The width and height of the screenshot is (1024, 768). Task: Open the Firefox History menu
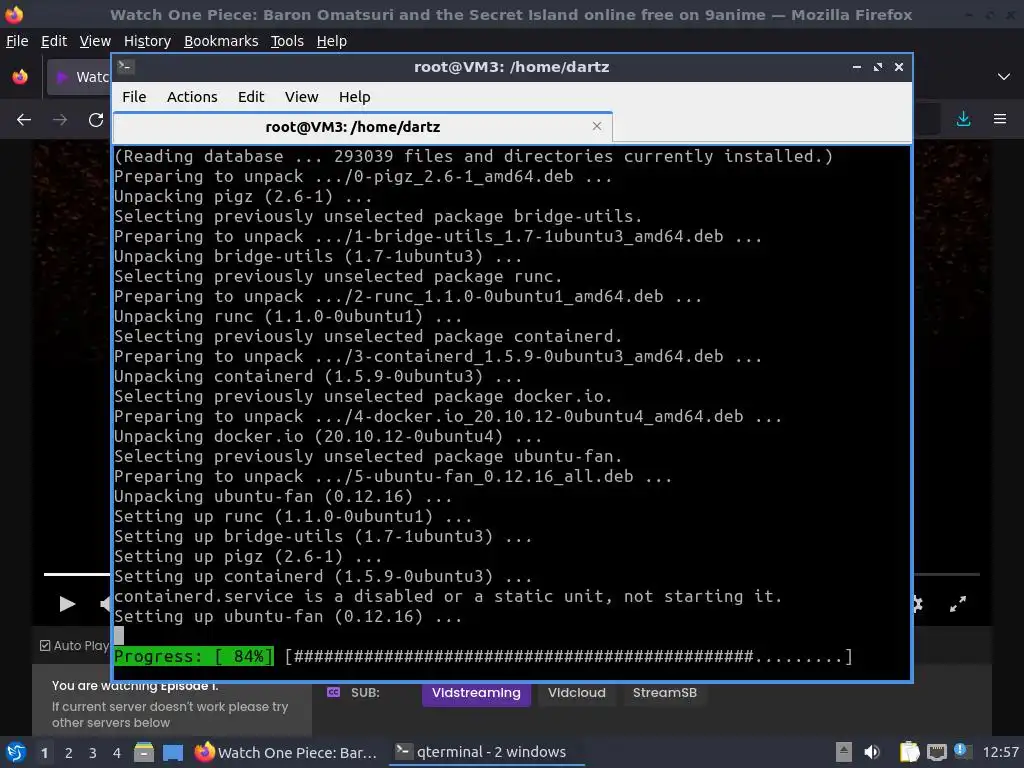tap(147, 41)
